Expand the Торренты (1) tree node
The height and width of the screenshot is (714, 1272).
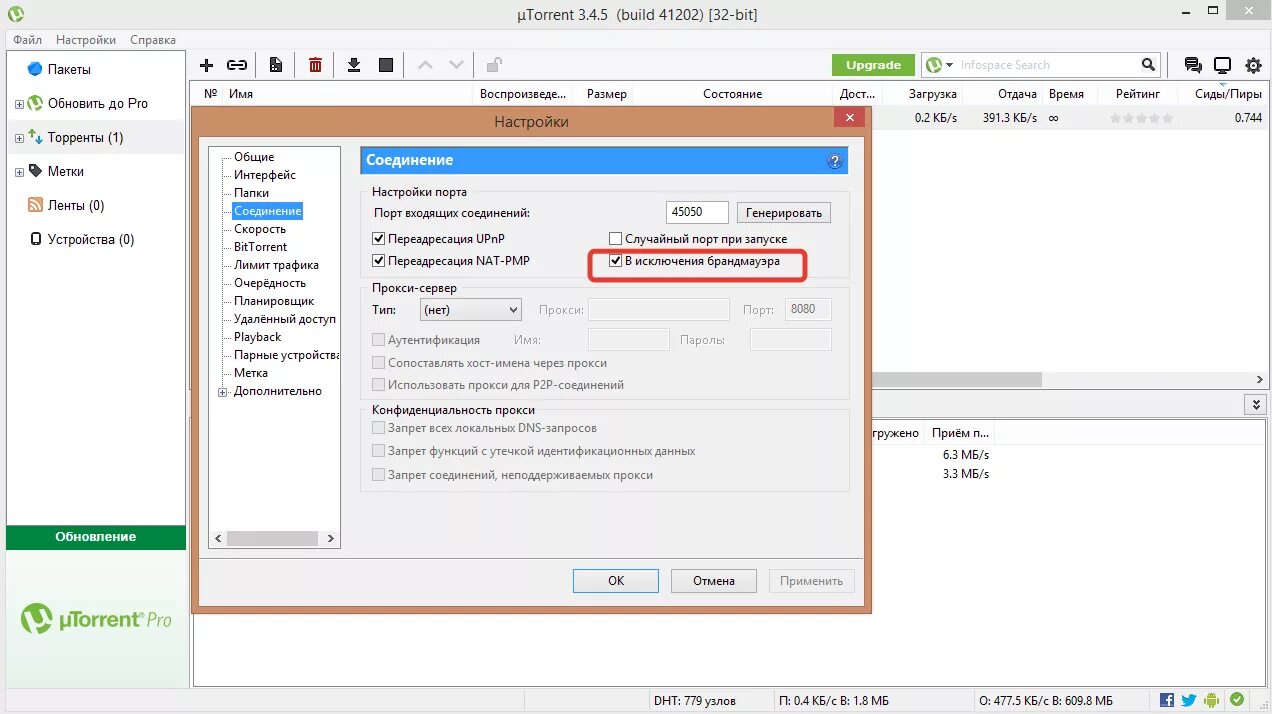(x=19, y=137)
